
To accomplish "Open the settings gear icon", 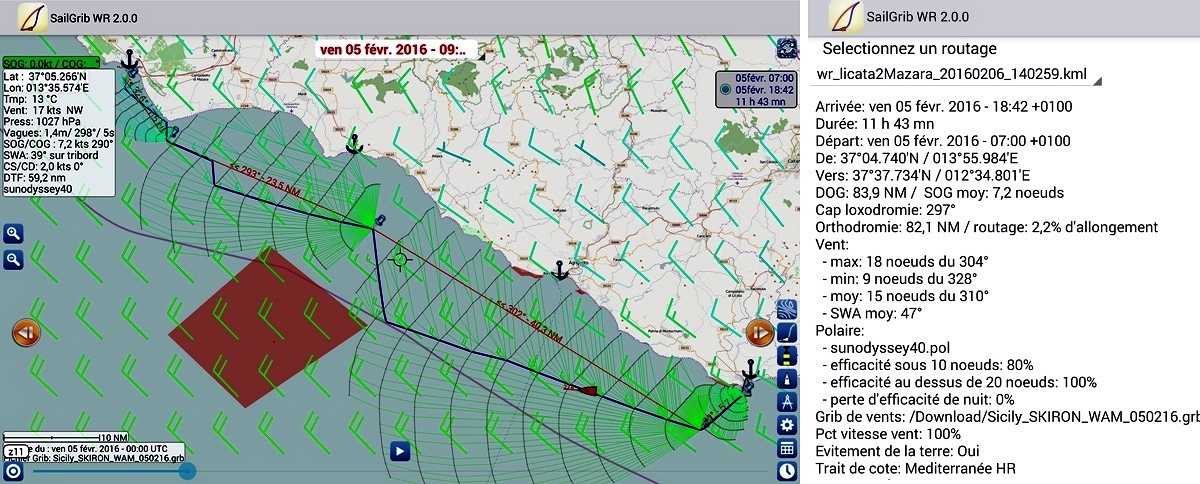I will (787, 425).
